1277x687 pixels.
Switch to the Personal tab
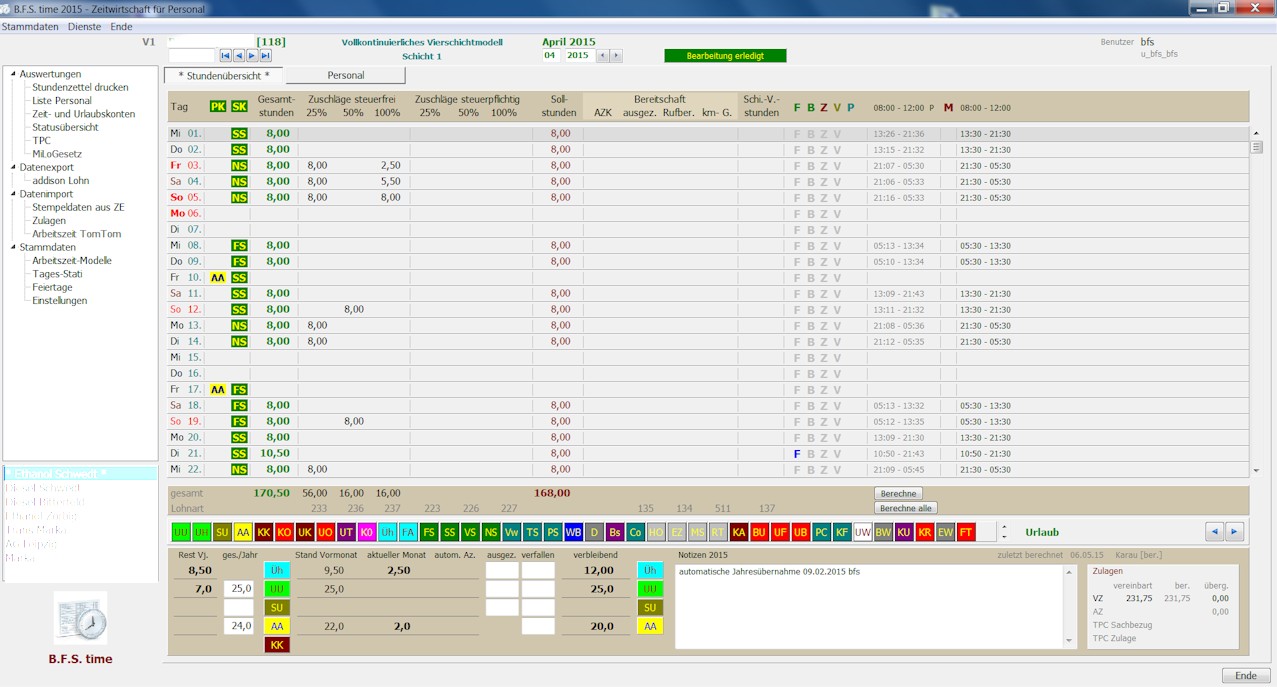[346, 75]
